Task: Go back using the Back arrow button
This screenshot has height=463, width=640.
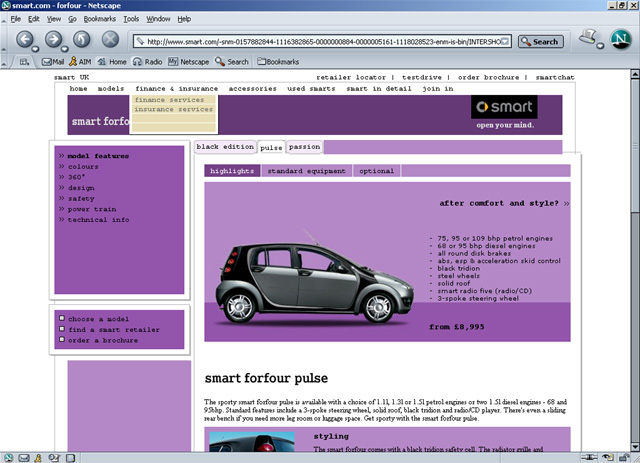Action: pyautogui.click(x=25, y=39)
